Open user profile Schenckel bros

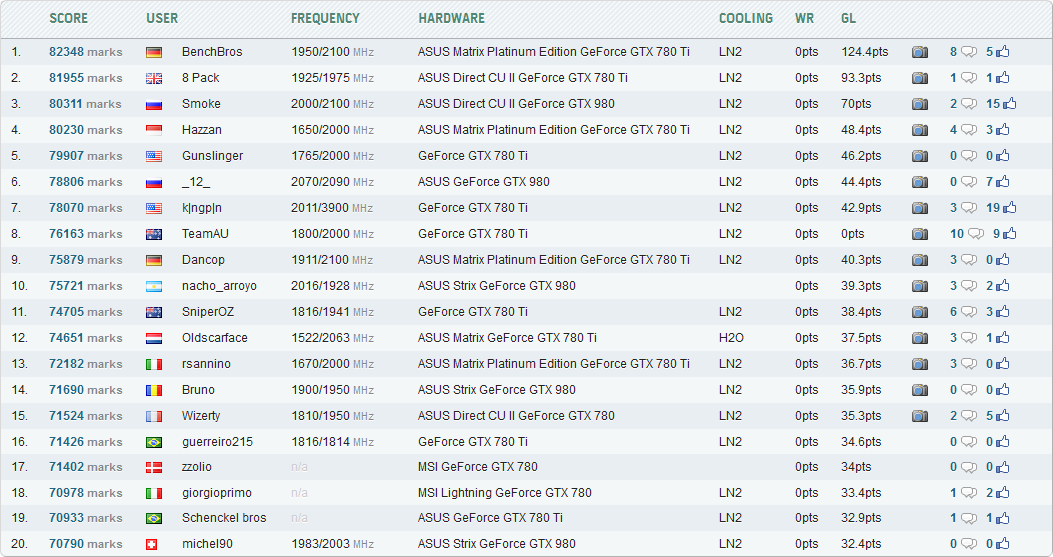tap(224, 518)
